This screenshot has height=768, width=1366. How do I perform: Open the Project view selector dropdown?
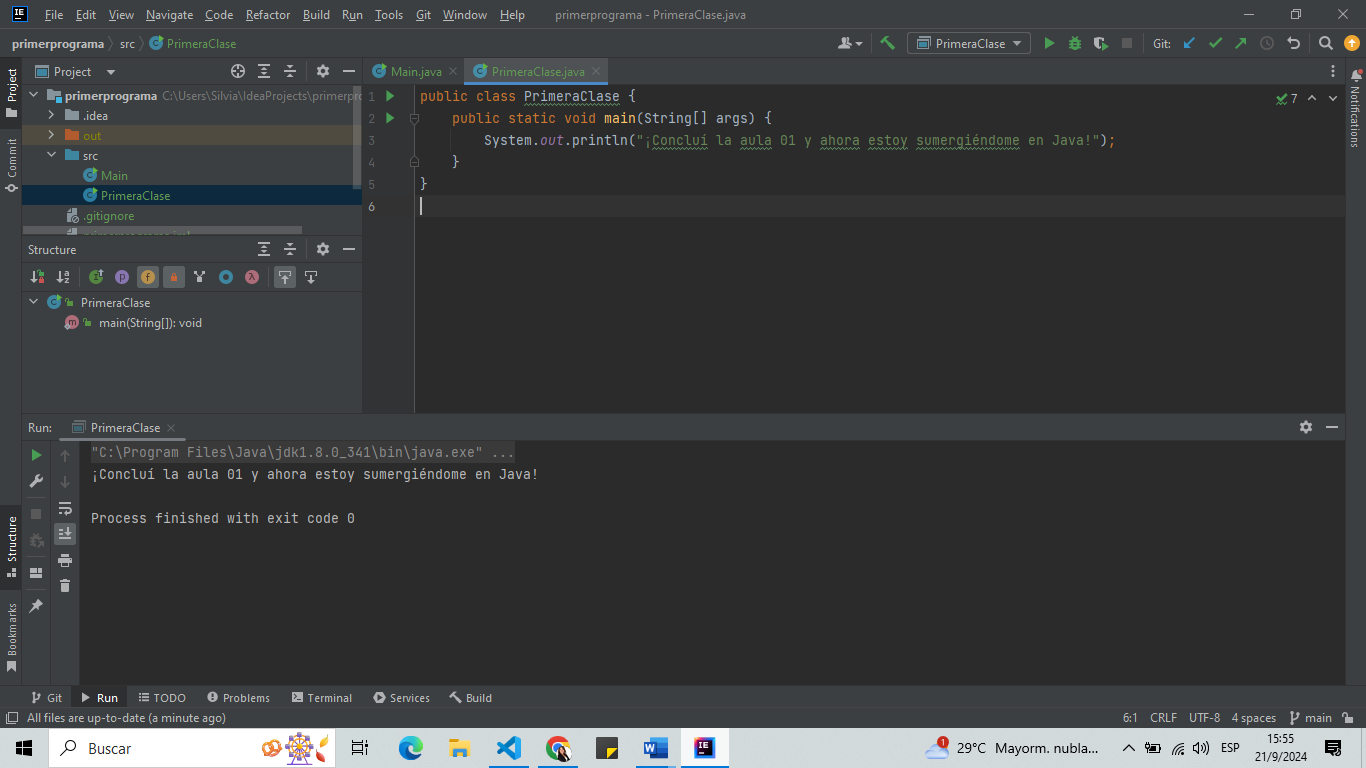click(x=77, y=71)
